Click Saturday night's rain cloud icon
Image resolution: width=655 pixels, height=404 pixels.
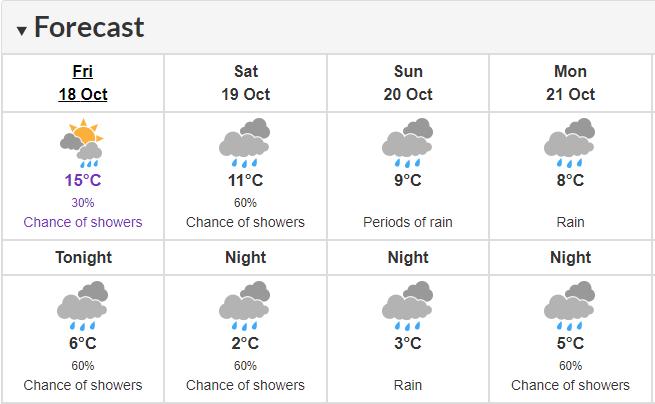(245, 306)
